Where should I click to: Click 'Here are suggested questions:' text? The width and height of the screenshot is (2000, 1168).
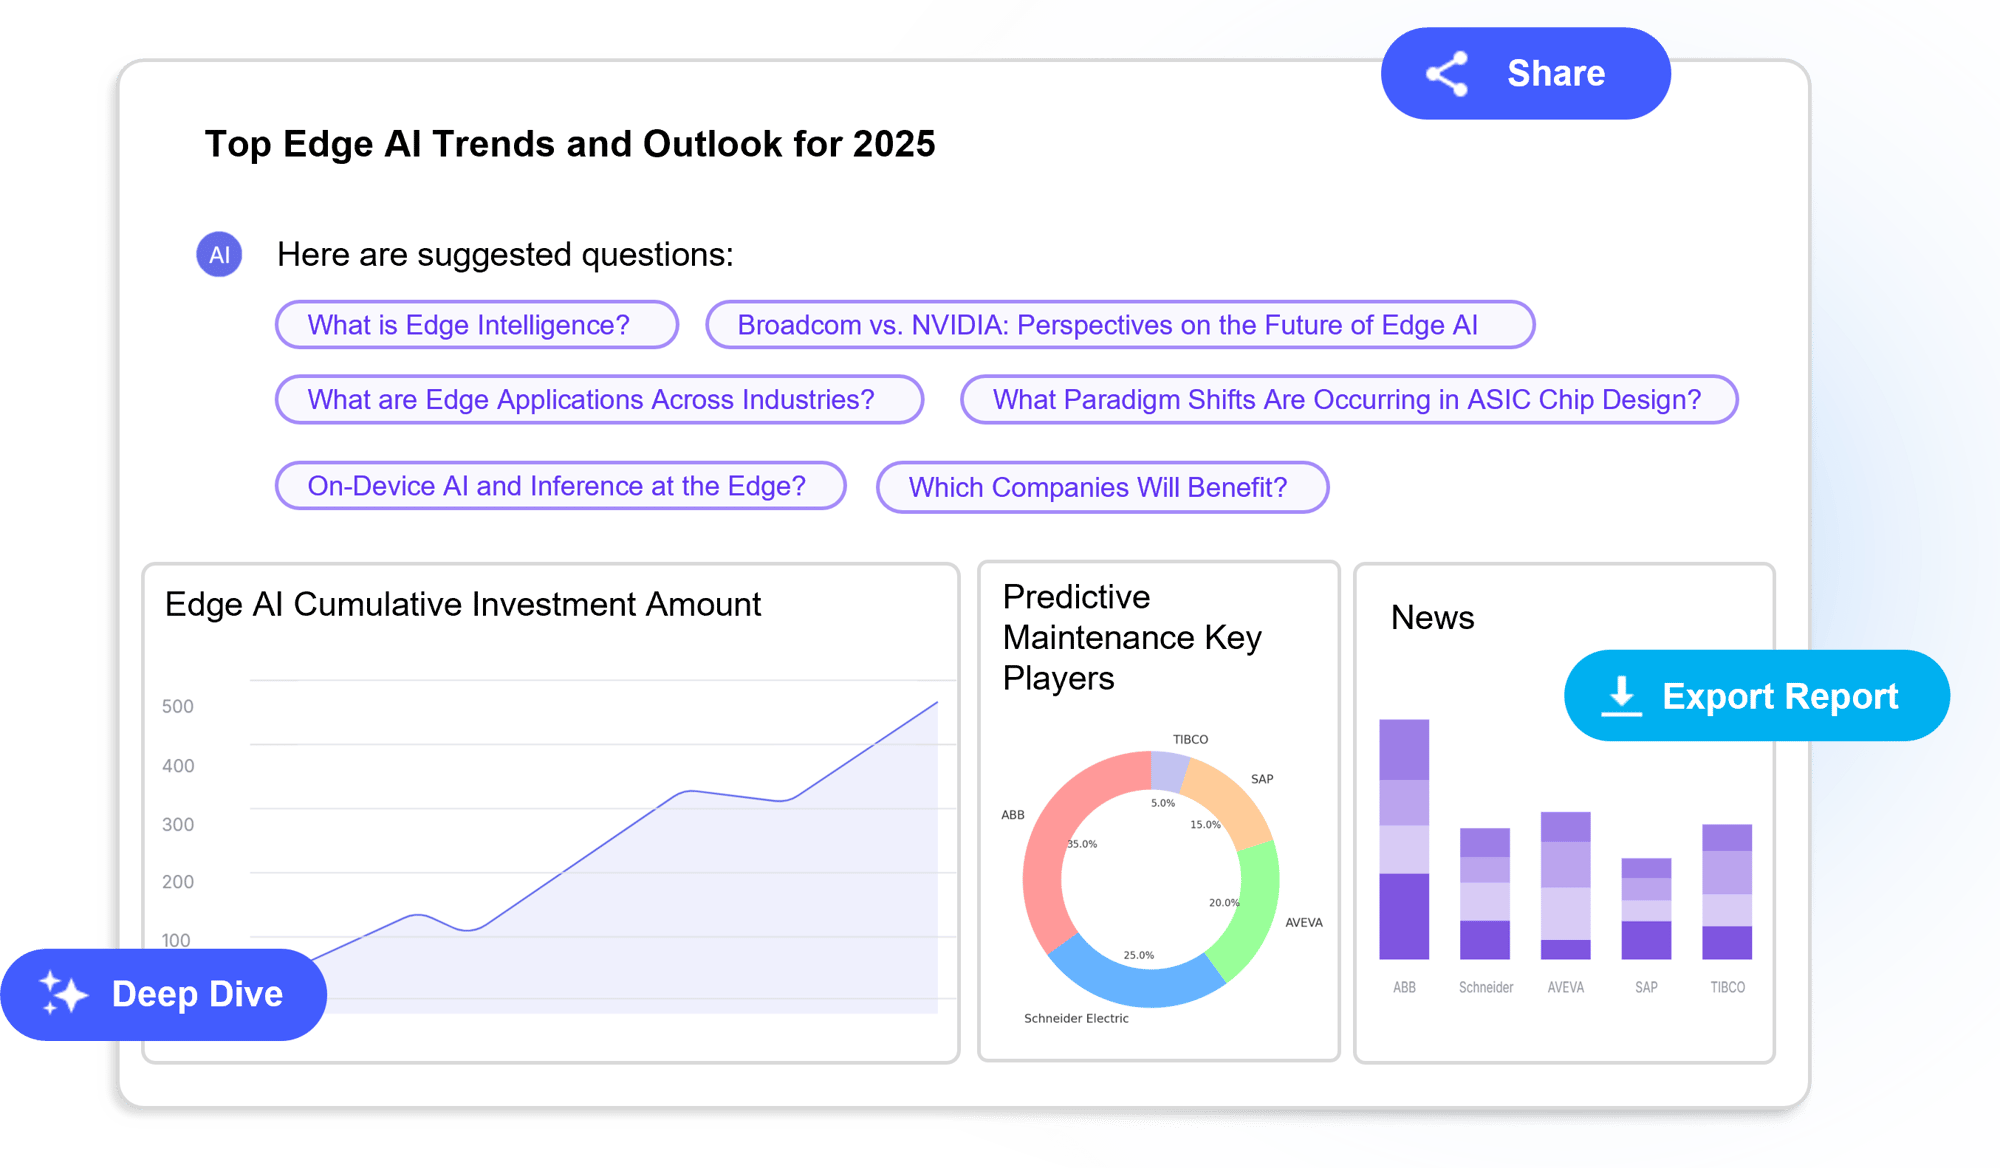pos(505,255)
